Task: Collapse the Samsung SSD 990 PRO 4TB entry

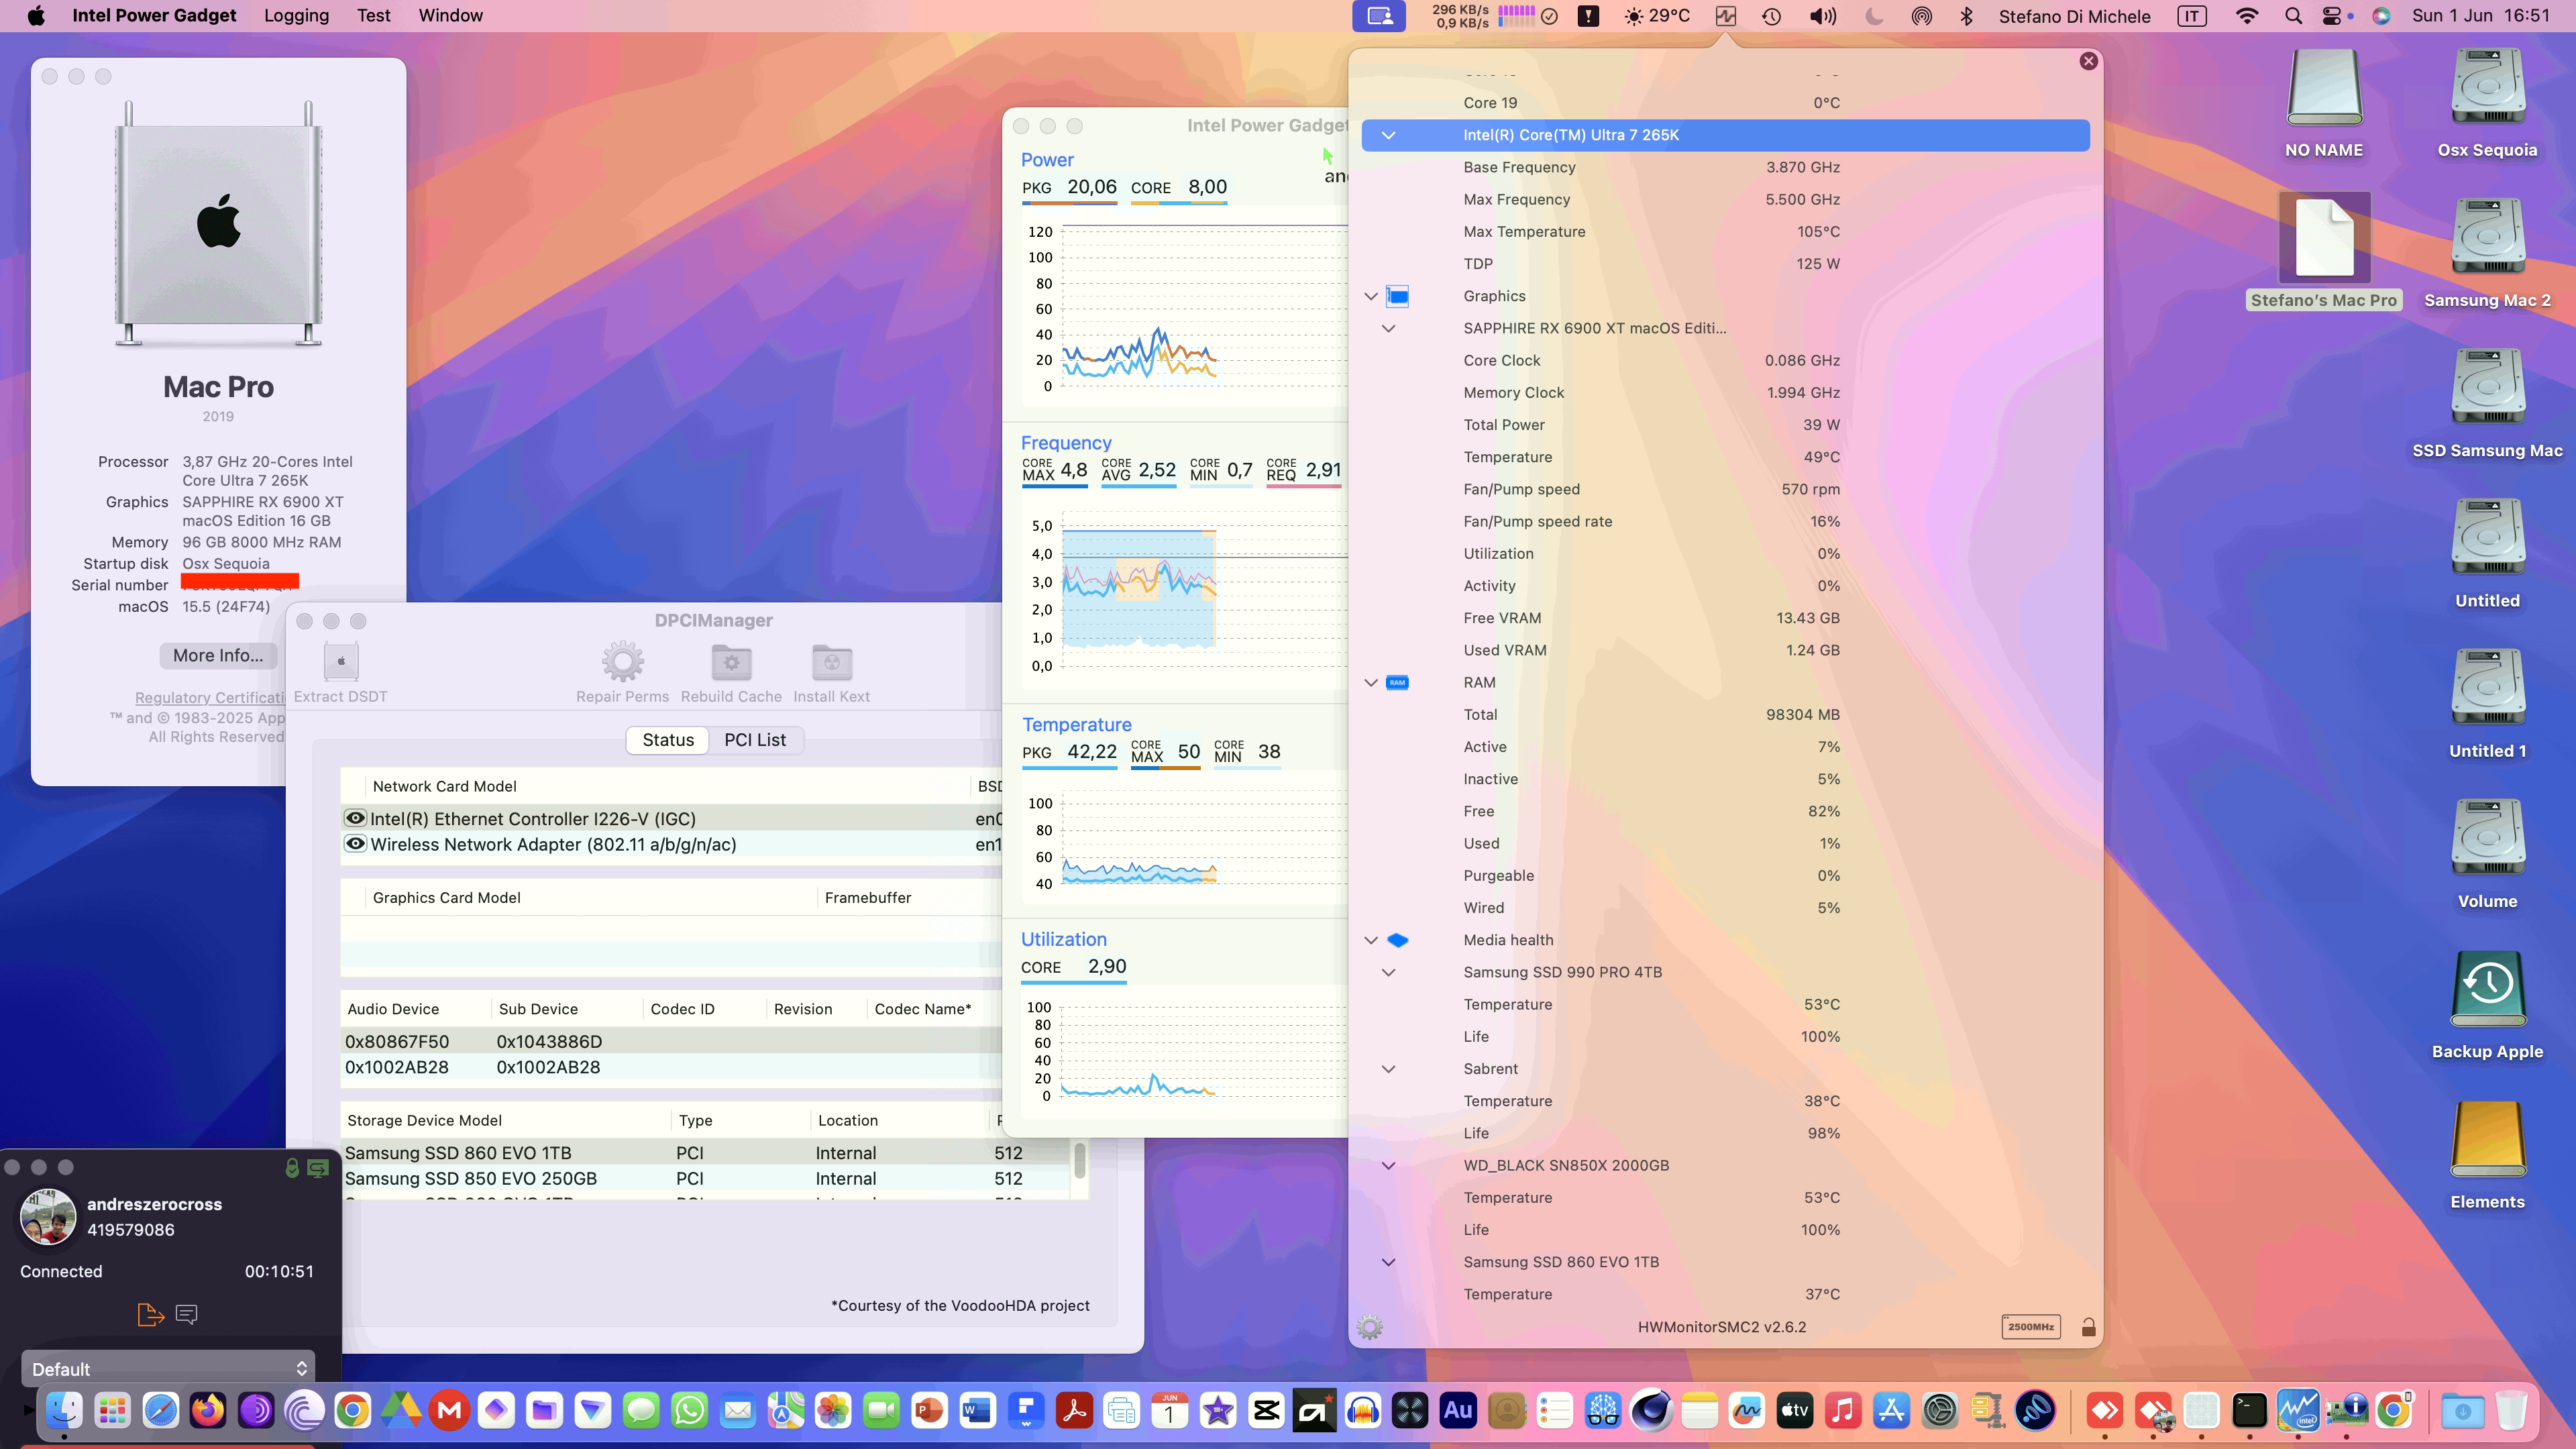Action: click(x=1389, y=971)
